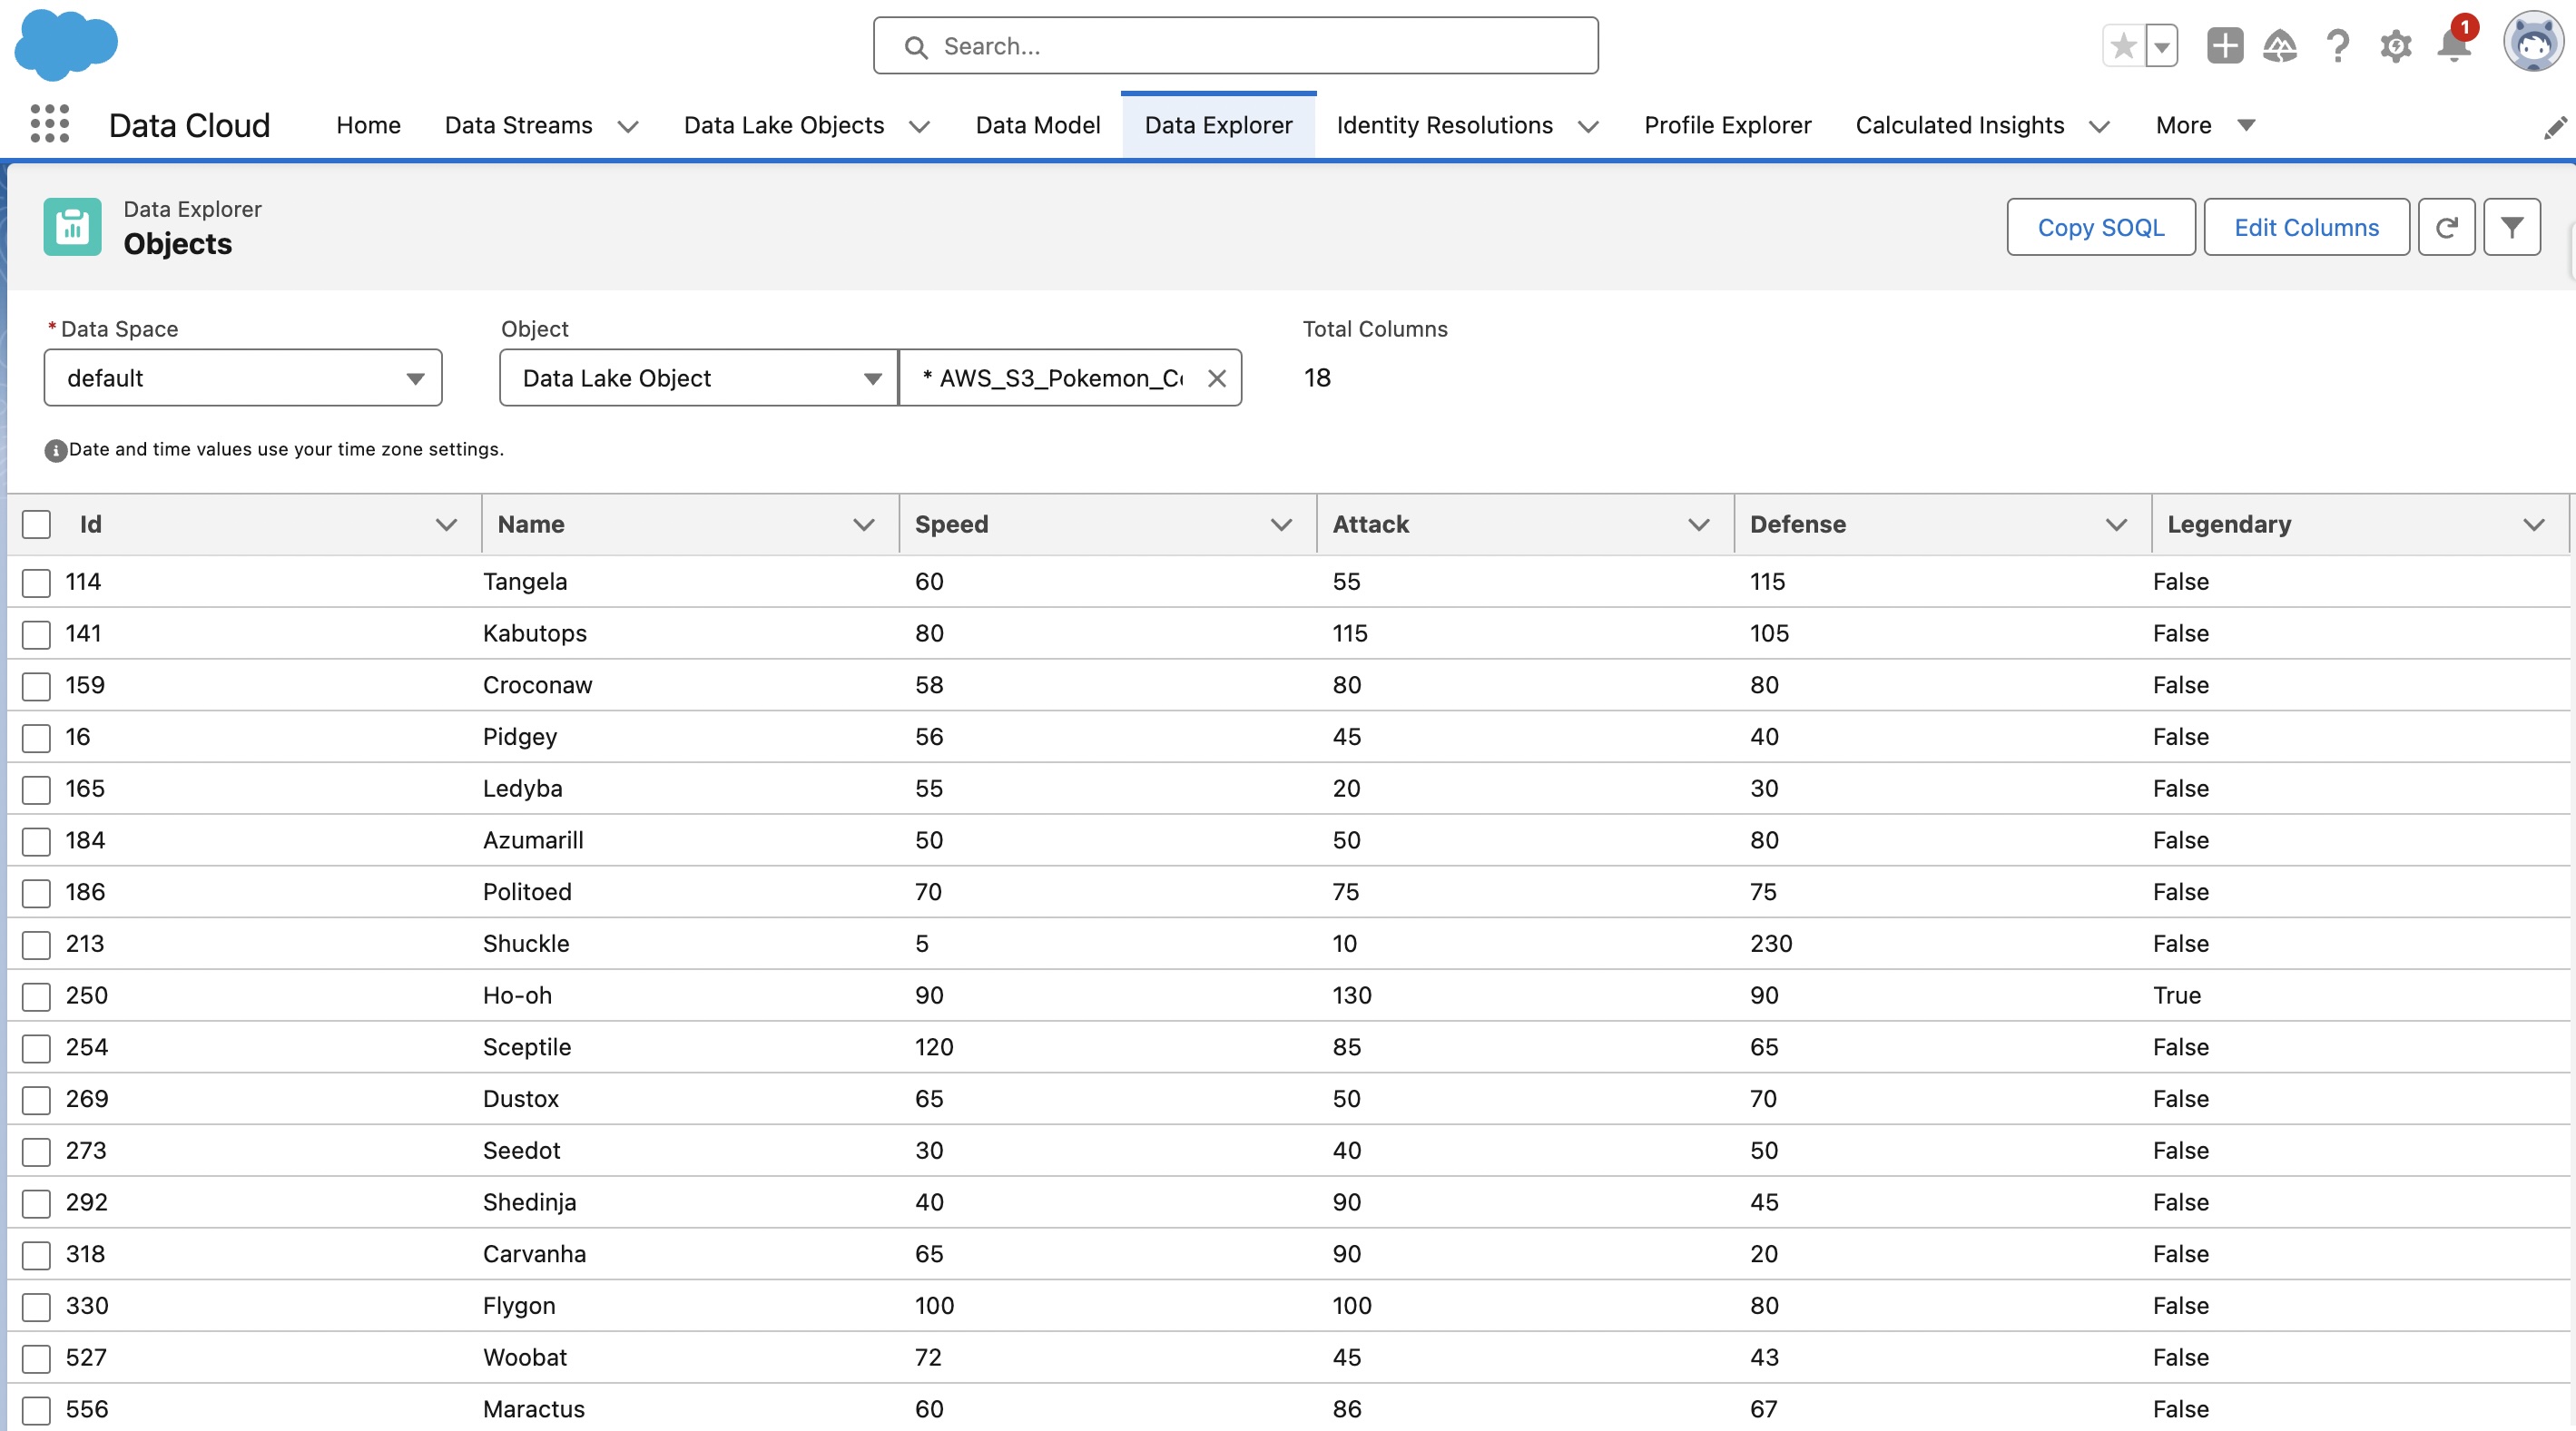Check the Ledyba row checkbox
The height and width of the screenshot is (1431, 2576).
pos(36,790)
